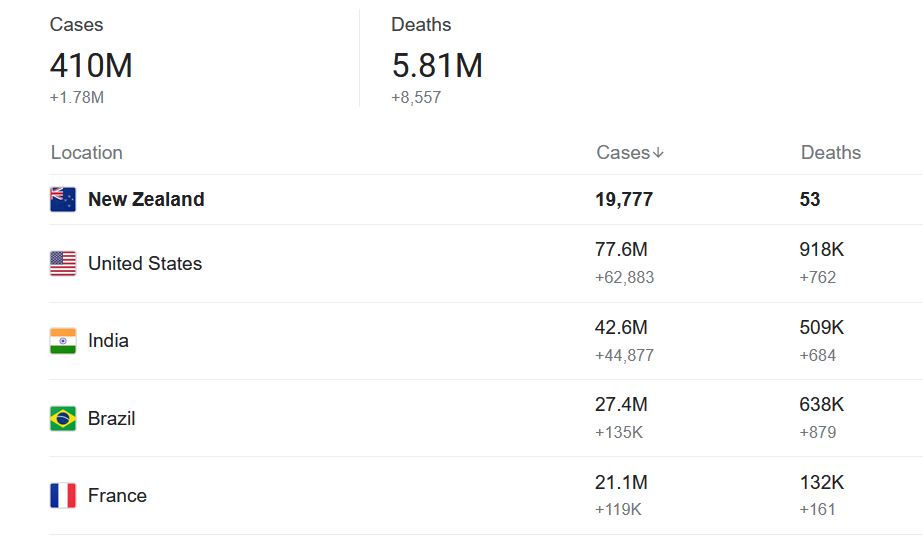Open the New Zealand row
923x560 pixels.
[486, 199]
